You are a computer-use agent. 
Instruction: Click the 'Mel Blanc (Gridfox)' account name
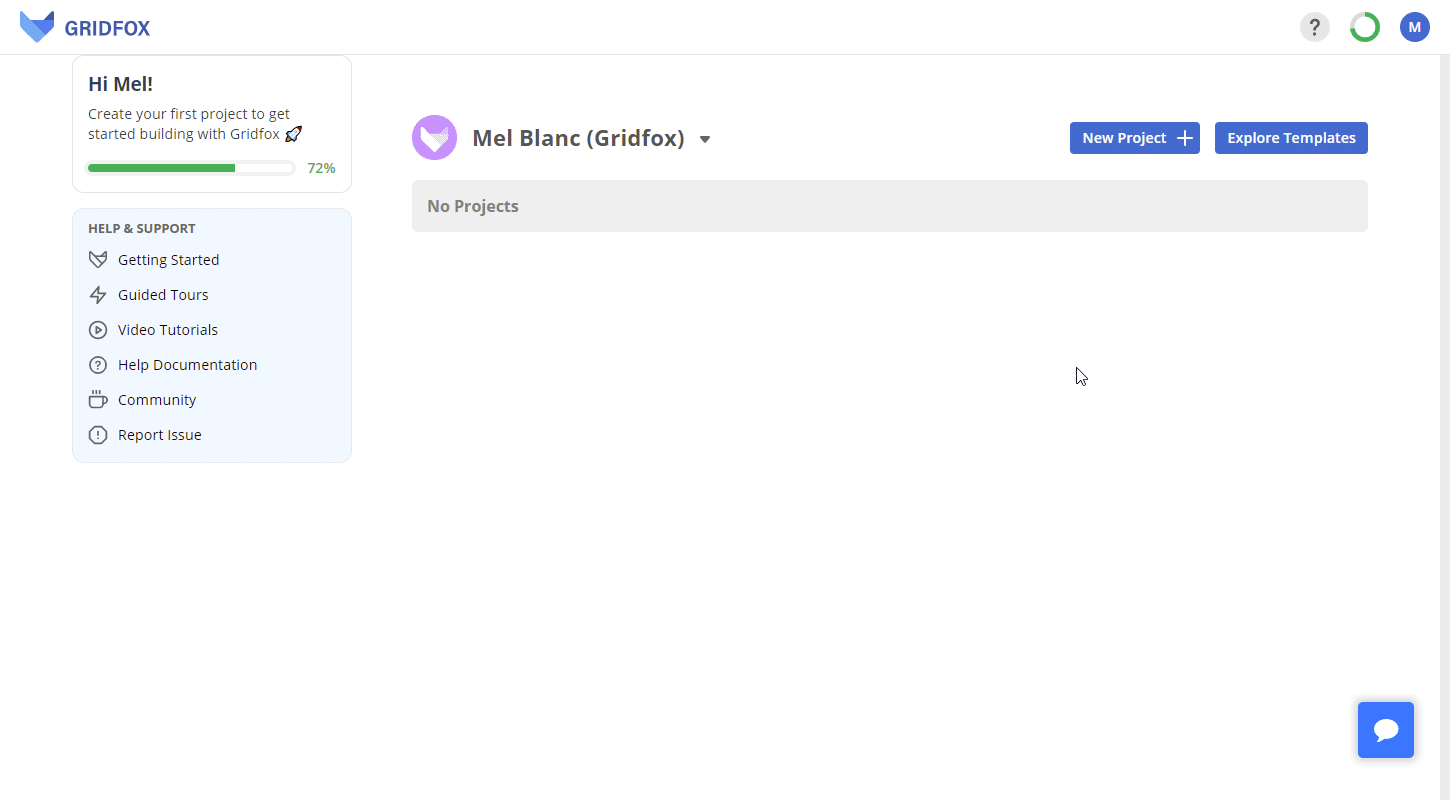coord(578,138)
